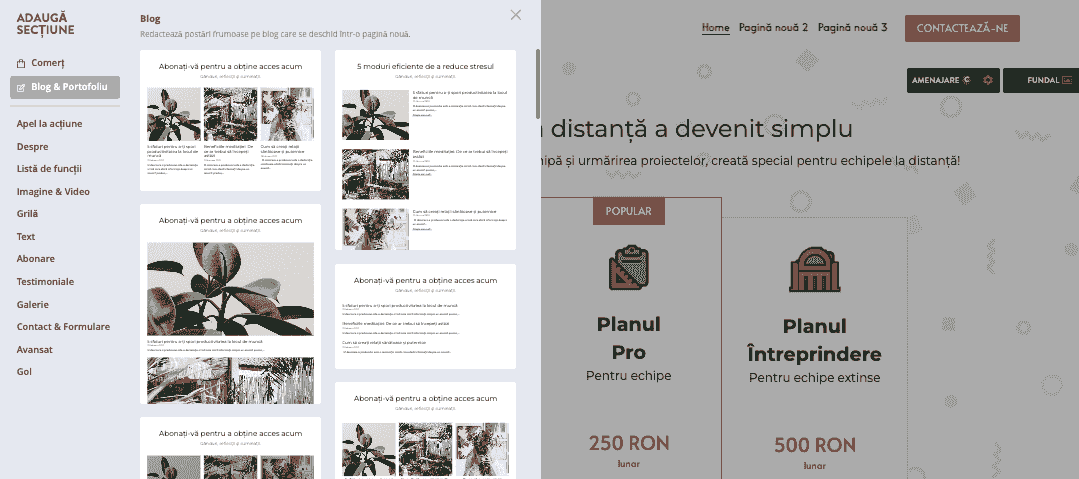Go to the Home page link
Screen dimensions: 1079x479
716,28
